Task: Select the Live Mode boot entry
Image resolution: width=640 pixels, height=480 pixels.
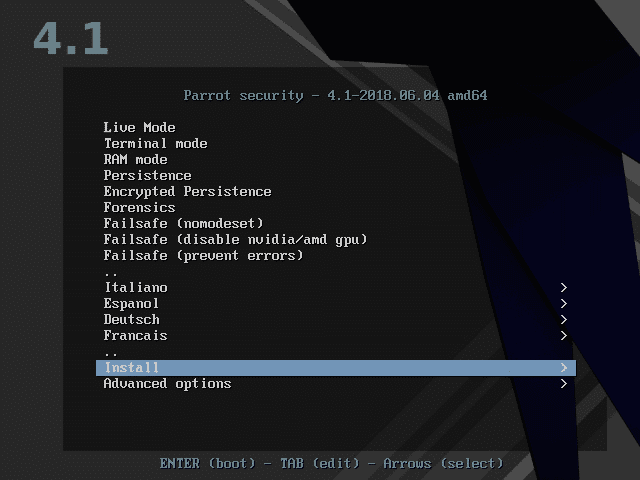Action: (x=139, y=127)
